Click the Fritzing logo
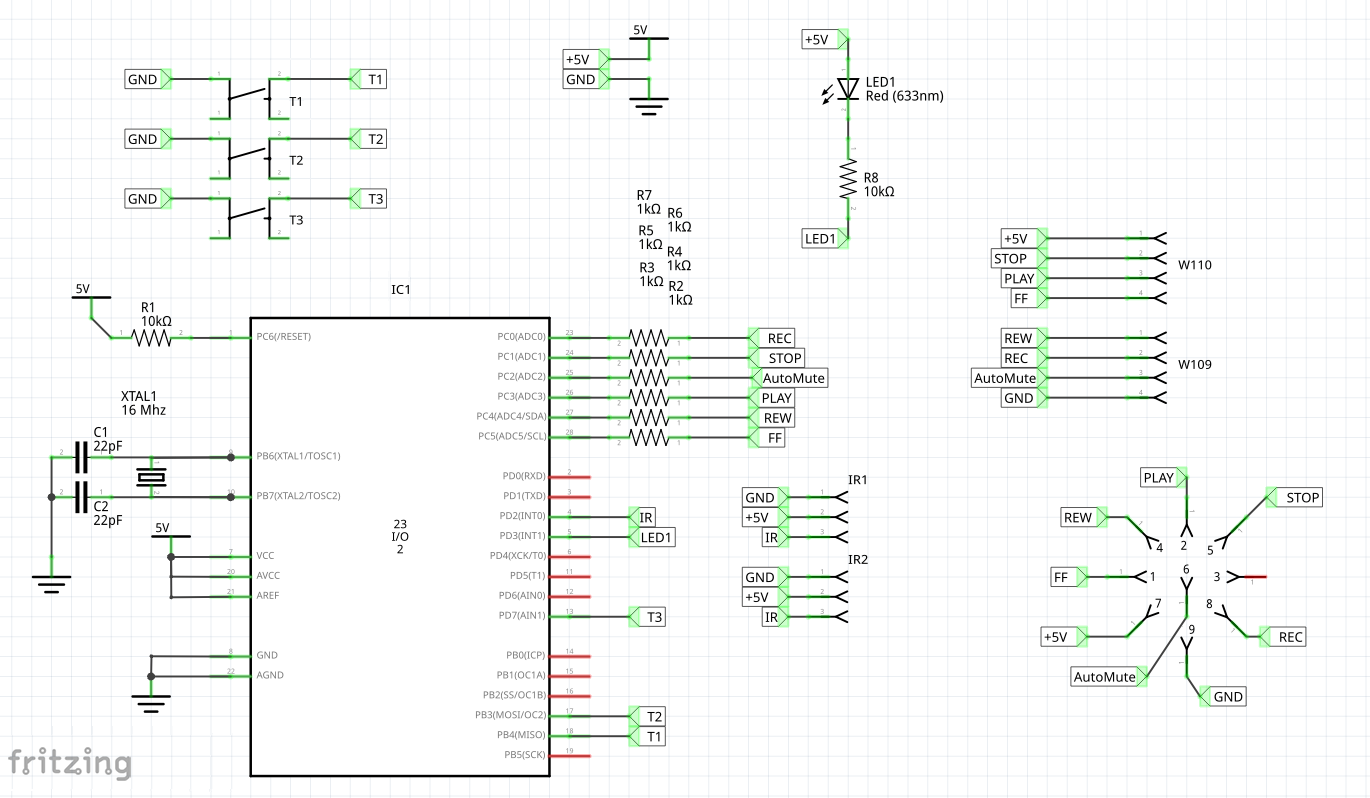1370x798 pixels. click(x=70, y=762)
